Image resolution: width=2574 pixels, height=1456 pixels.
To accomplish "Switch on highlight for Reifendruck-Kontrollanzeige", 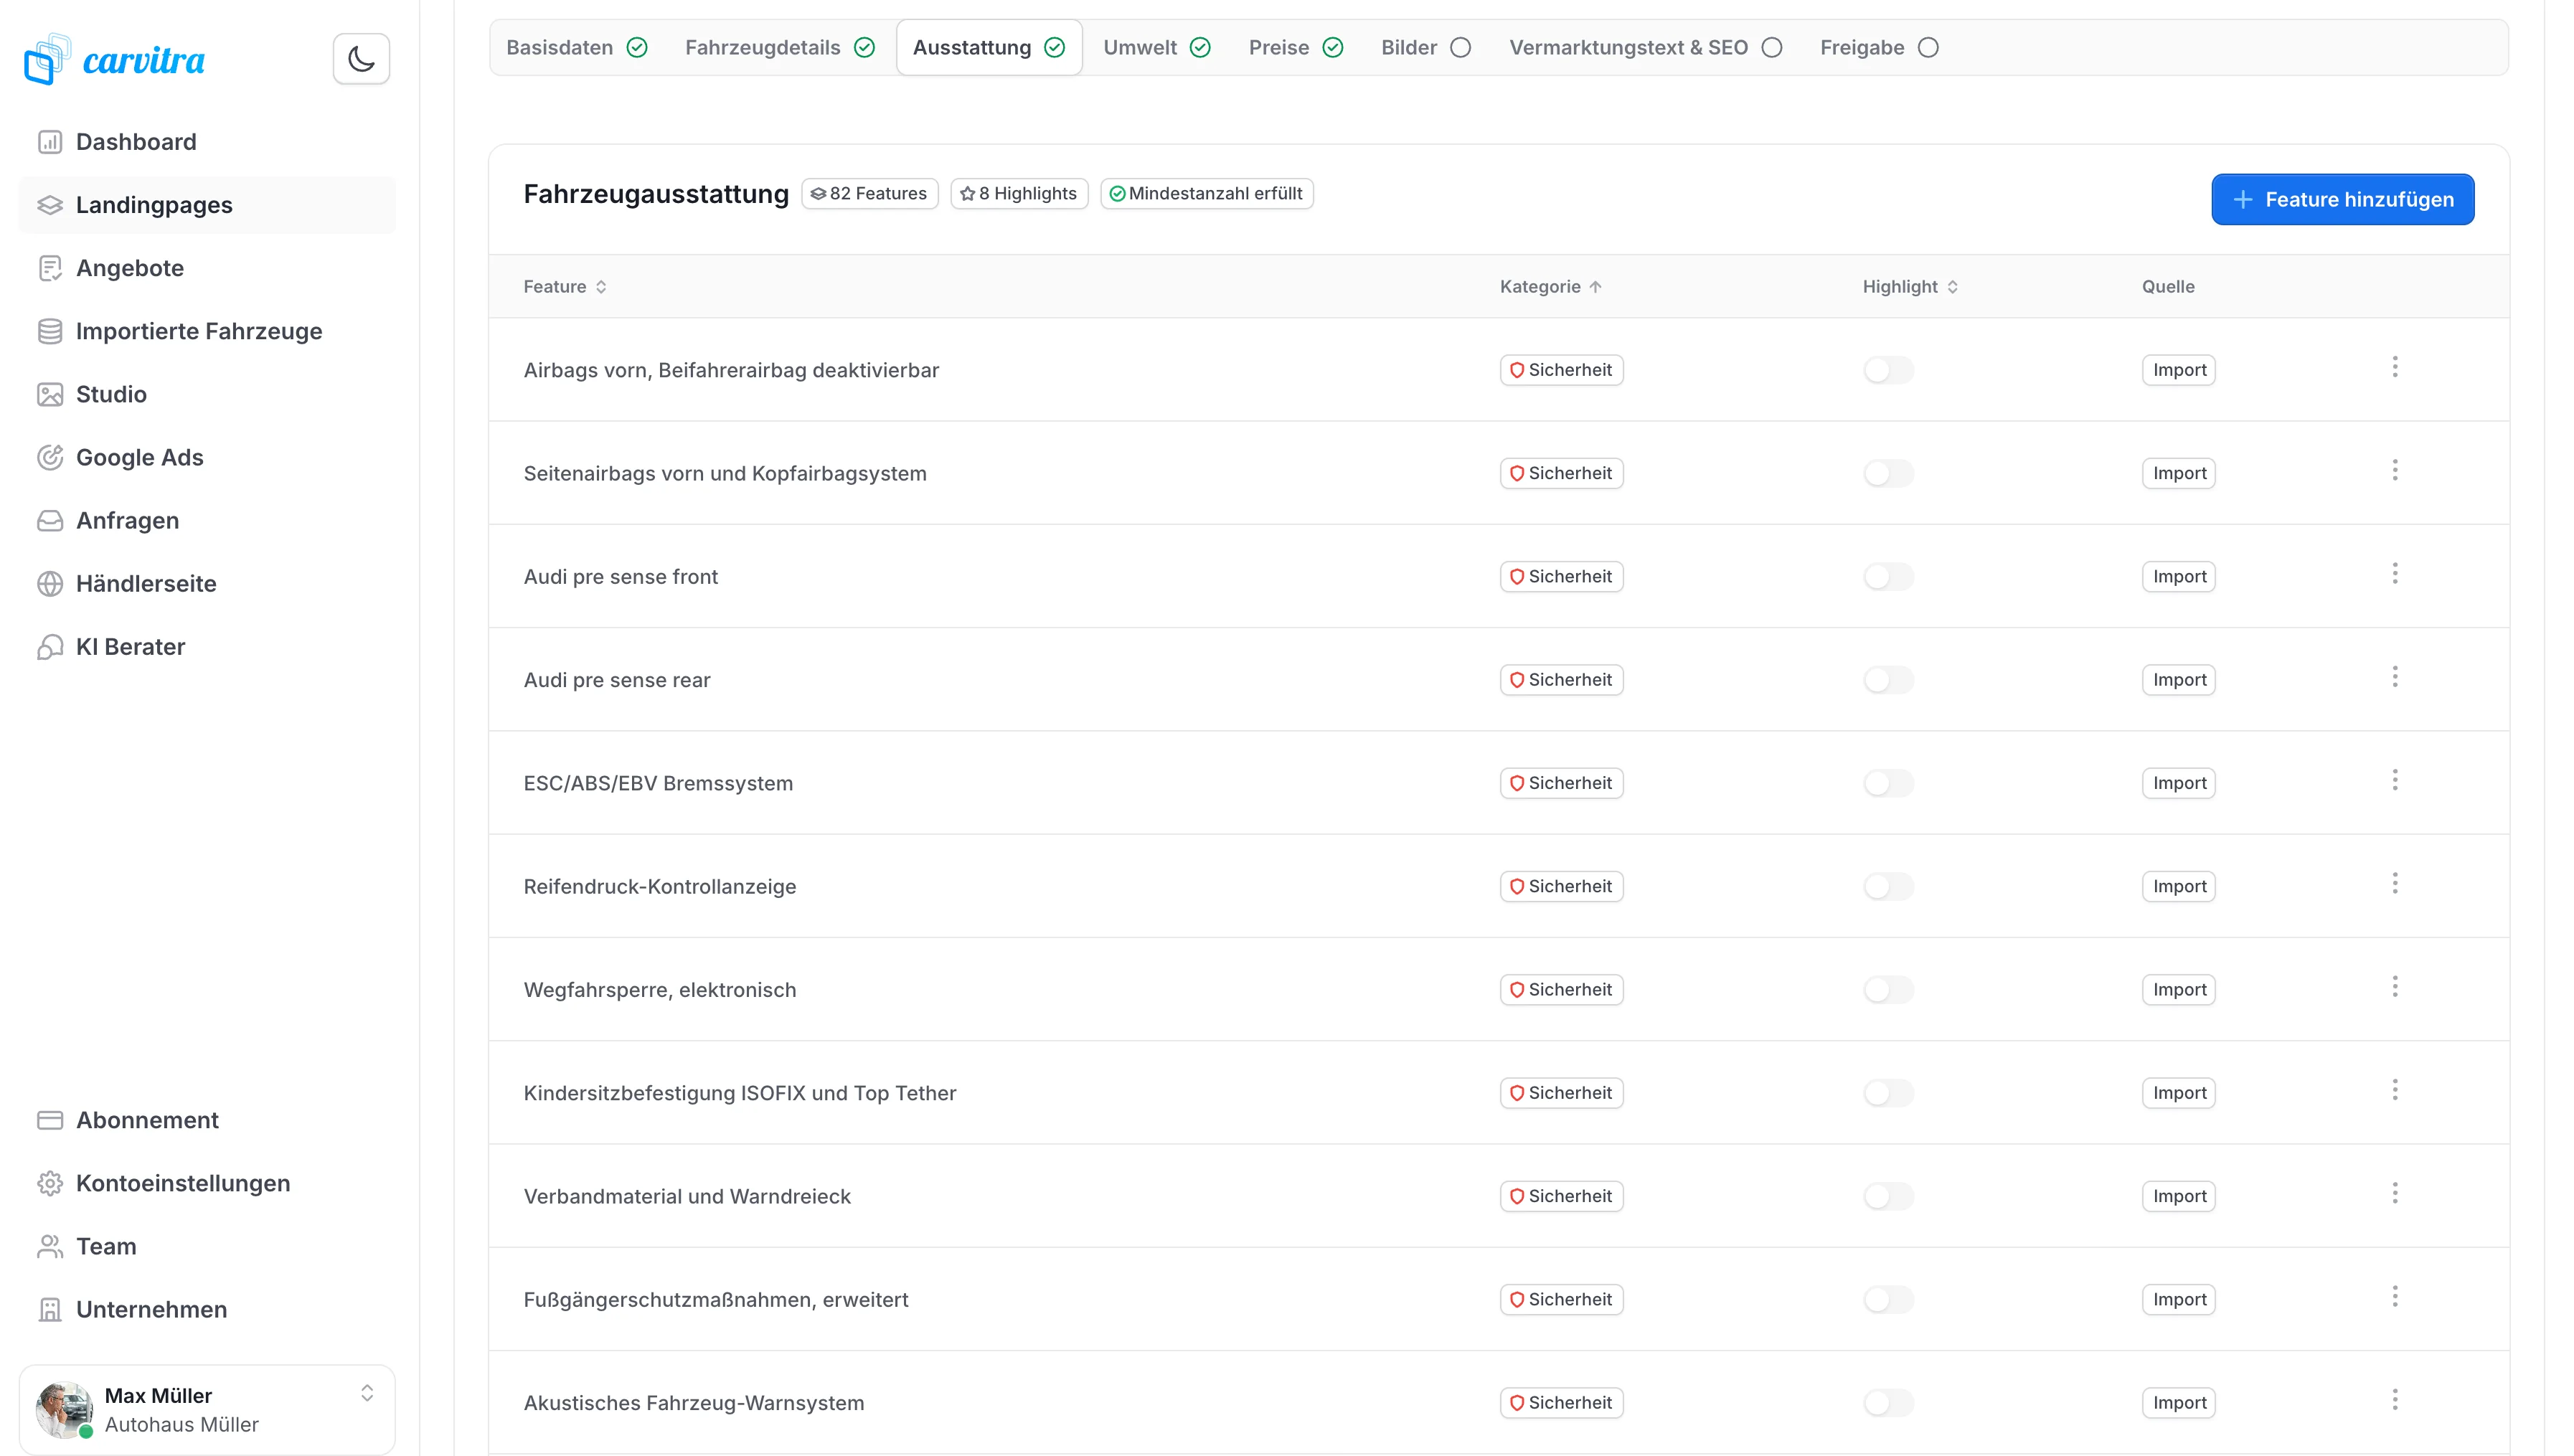I will pos(1888,886).
